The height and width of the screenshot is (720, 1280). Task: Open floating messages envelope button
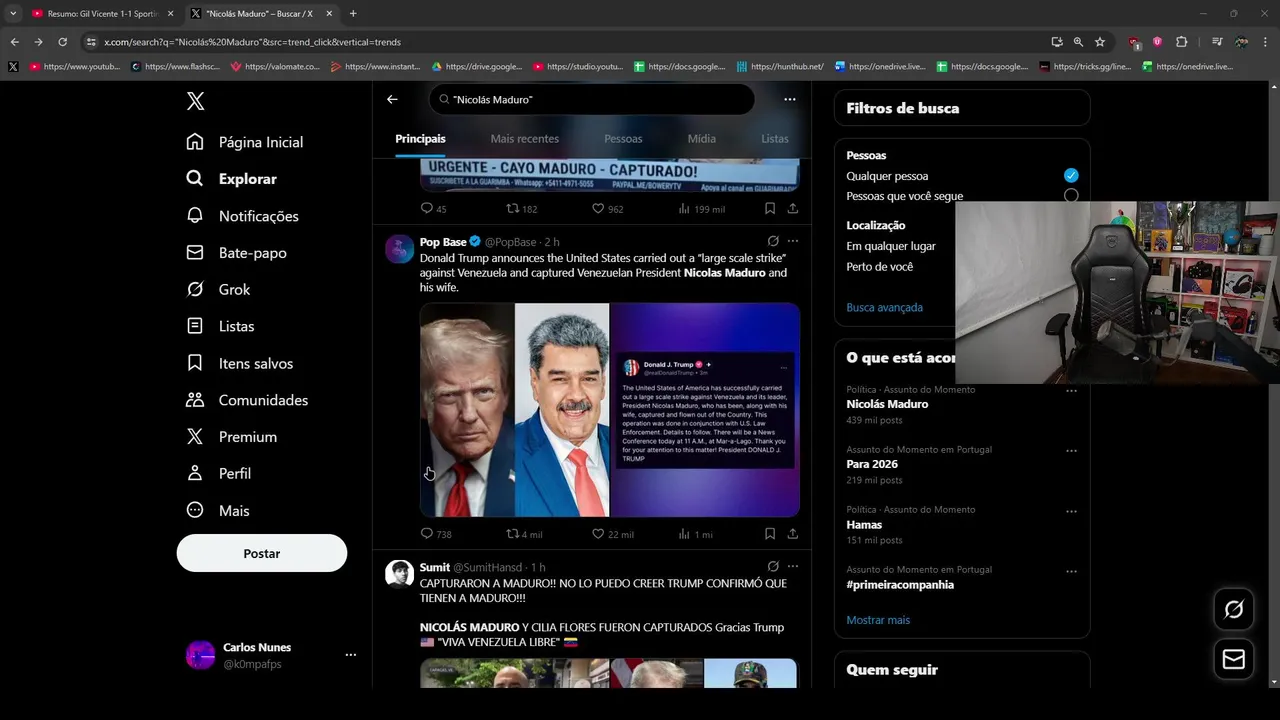click(1234, 659)
